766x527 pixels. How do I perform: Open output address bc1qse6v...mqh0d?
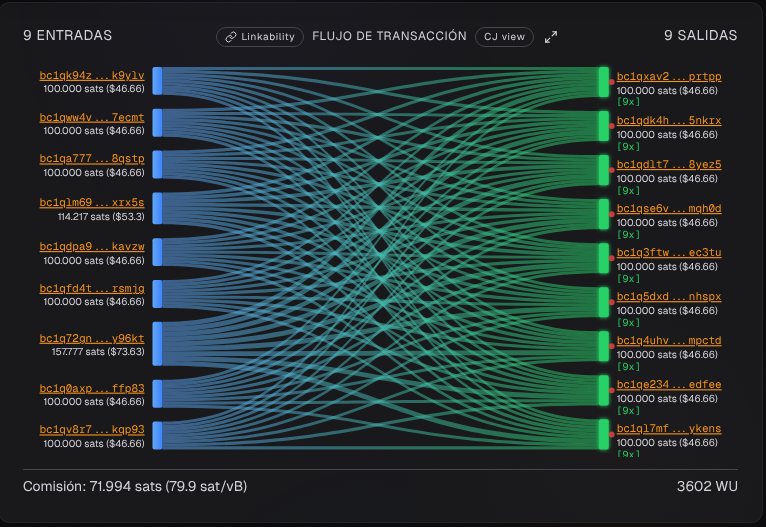point(669,209)
